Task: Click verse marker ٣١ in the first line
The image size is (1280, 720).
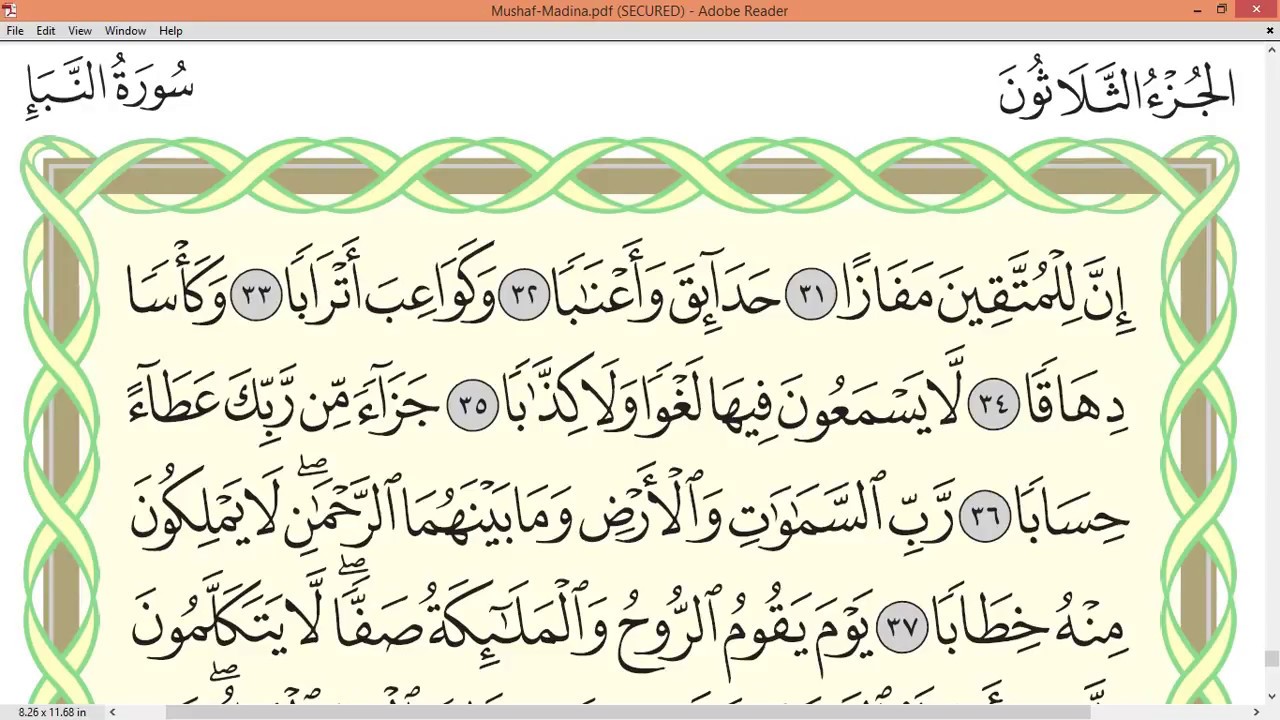Action: pos(811,294)
